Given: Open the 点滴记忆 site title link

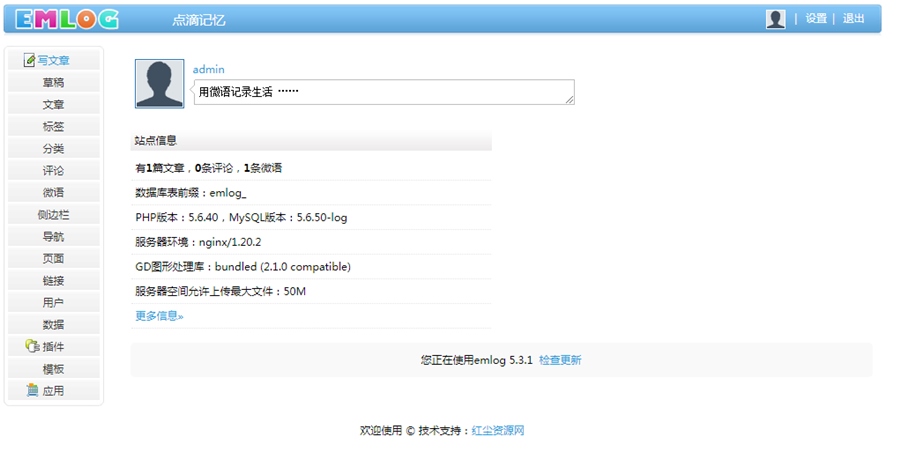Looking at the screenshot, I should (x=199, y=20).
